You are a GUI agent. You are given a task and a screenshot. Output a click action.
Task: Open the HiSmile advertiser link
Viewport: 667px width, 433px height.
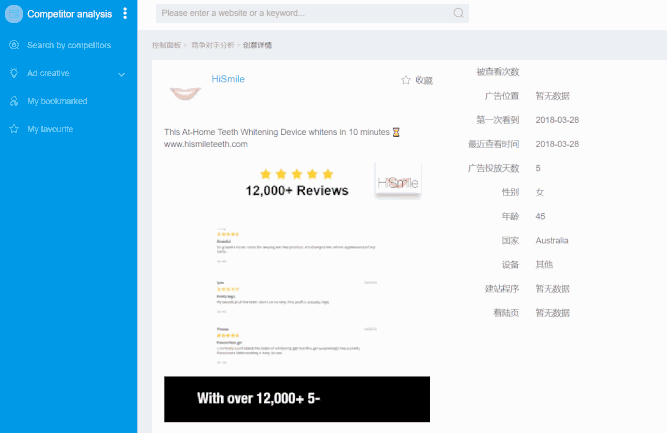228,79
